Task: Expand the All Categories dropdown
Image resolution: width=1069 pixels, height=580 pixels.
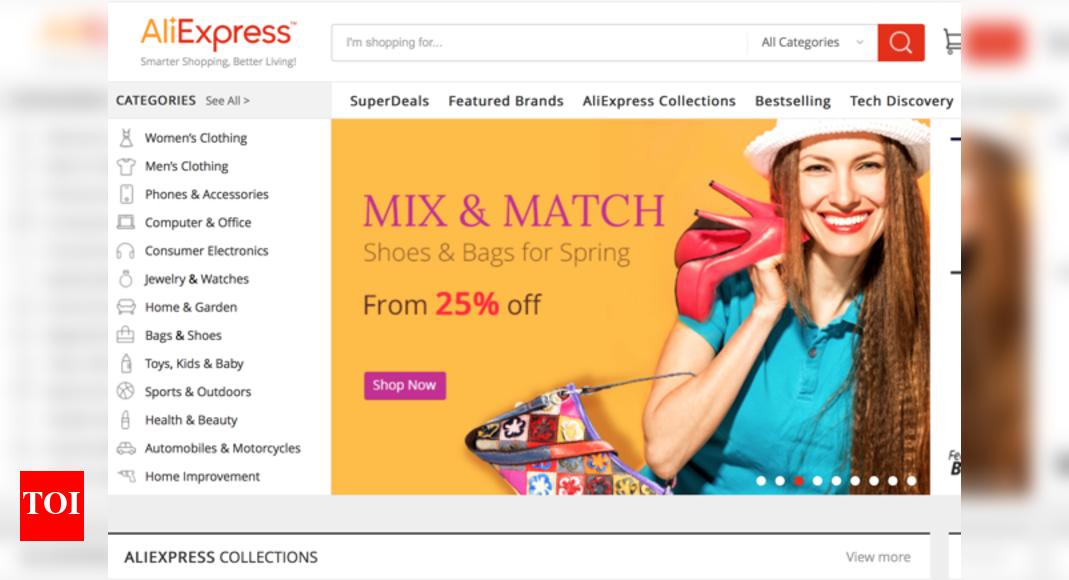Action: pos(813,42)
